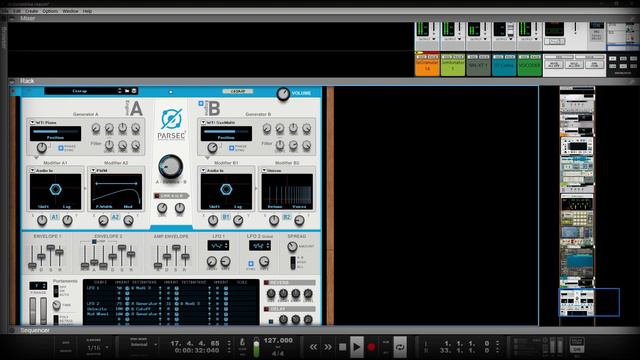Change the LFO 2 waveform selector
640x360 pixels.
click(x=260, y=245)
